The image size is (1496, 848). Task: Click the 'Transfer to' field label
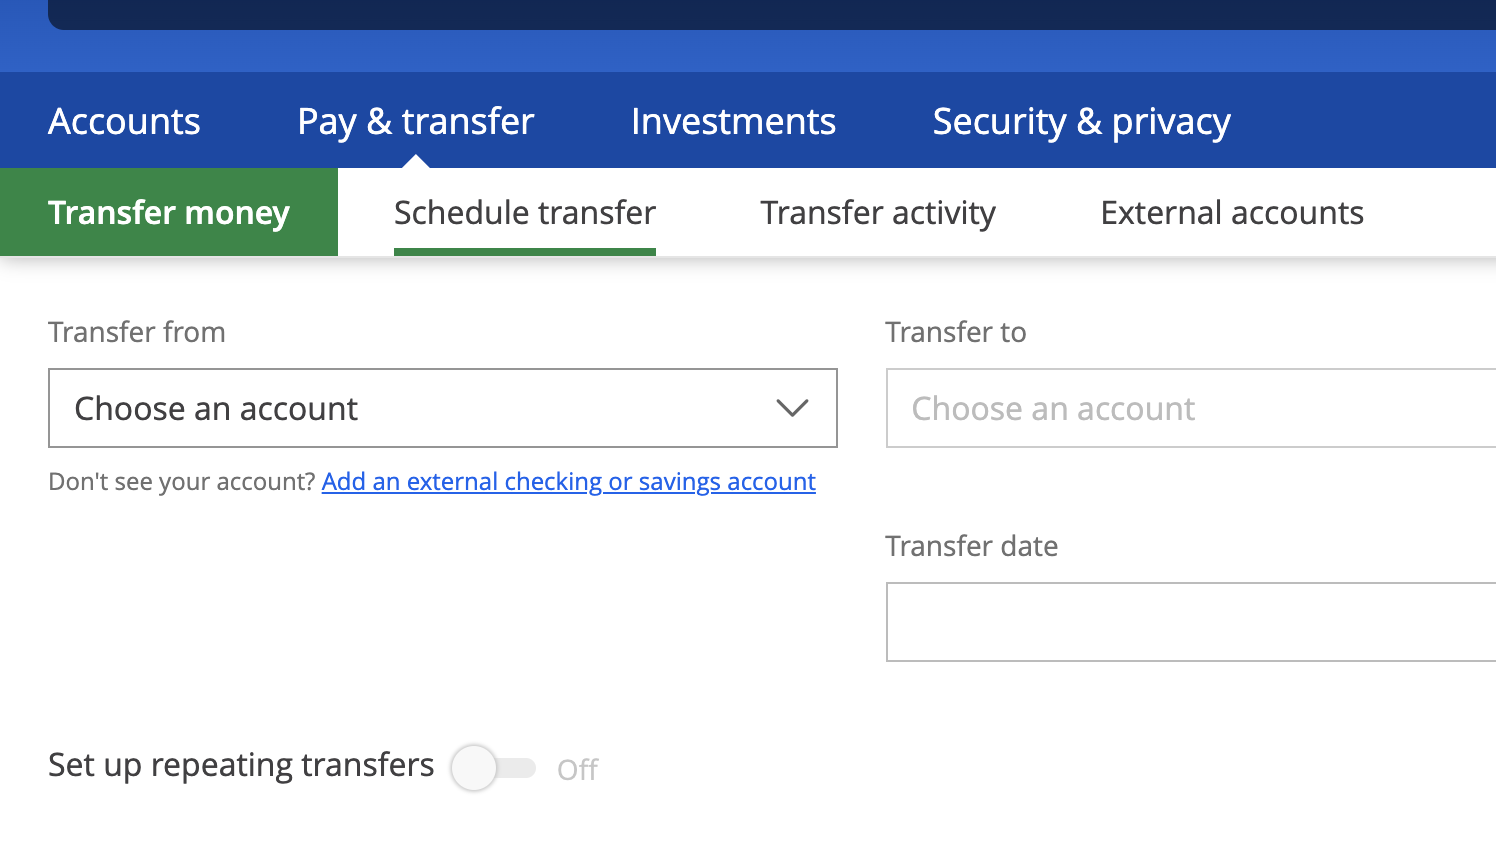click(x=956, y=332)
